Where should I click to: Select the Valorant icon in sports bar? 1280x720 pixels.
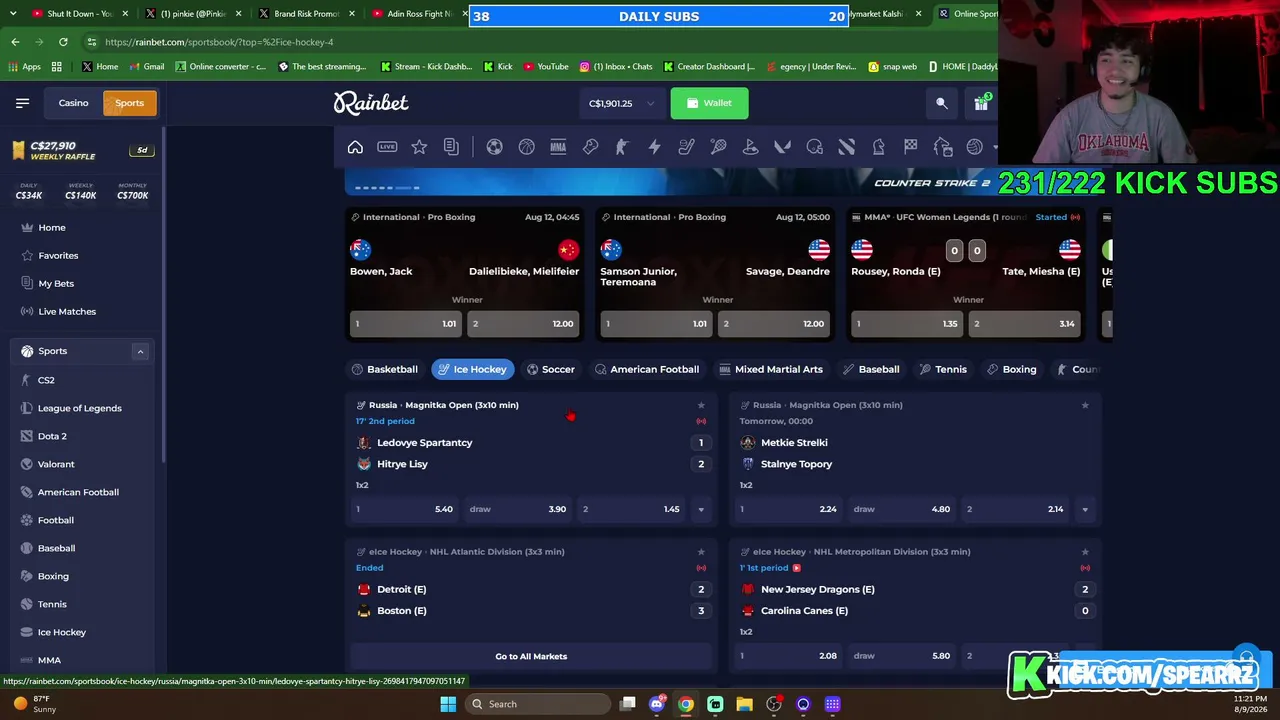tap(782, 147)
